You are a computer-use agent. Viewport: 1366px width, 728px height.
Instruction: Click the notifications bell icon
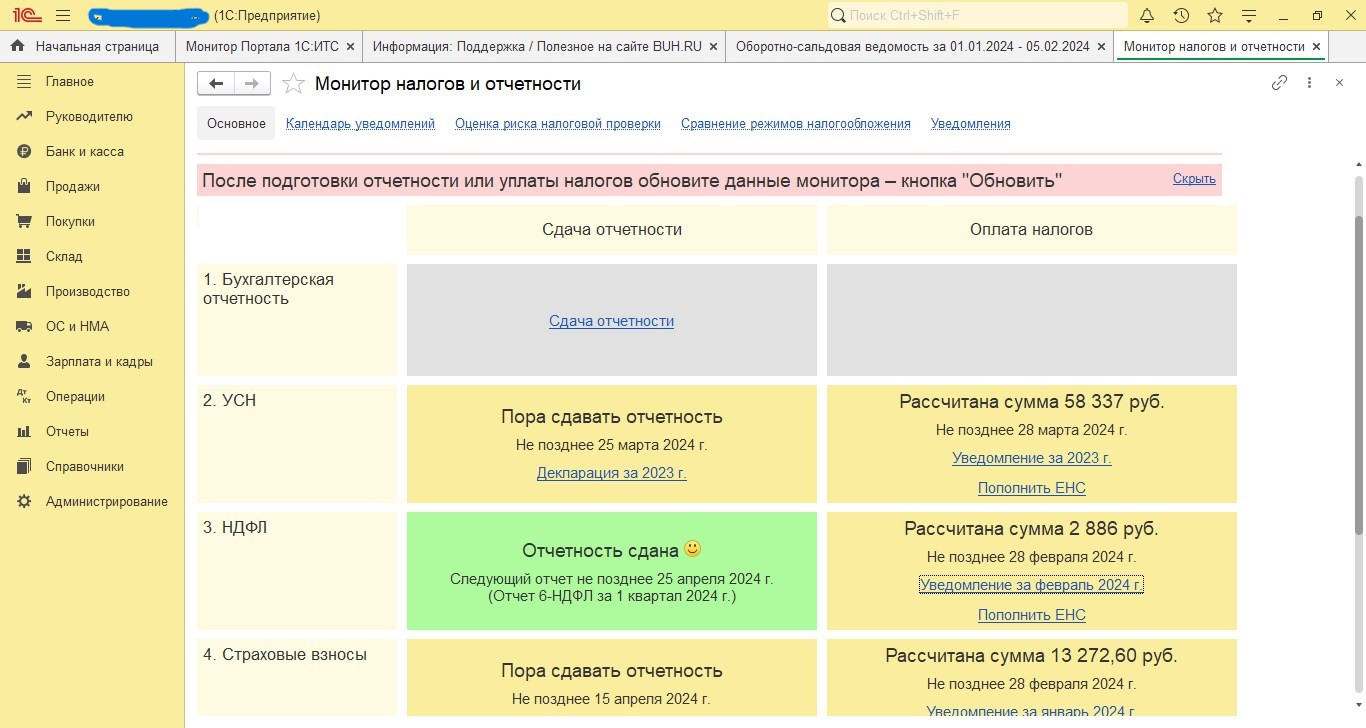point(1147,16)
